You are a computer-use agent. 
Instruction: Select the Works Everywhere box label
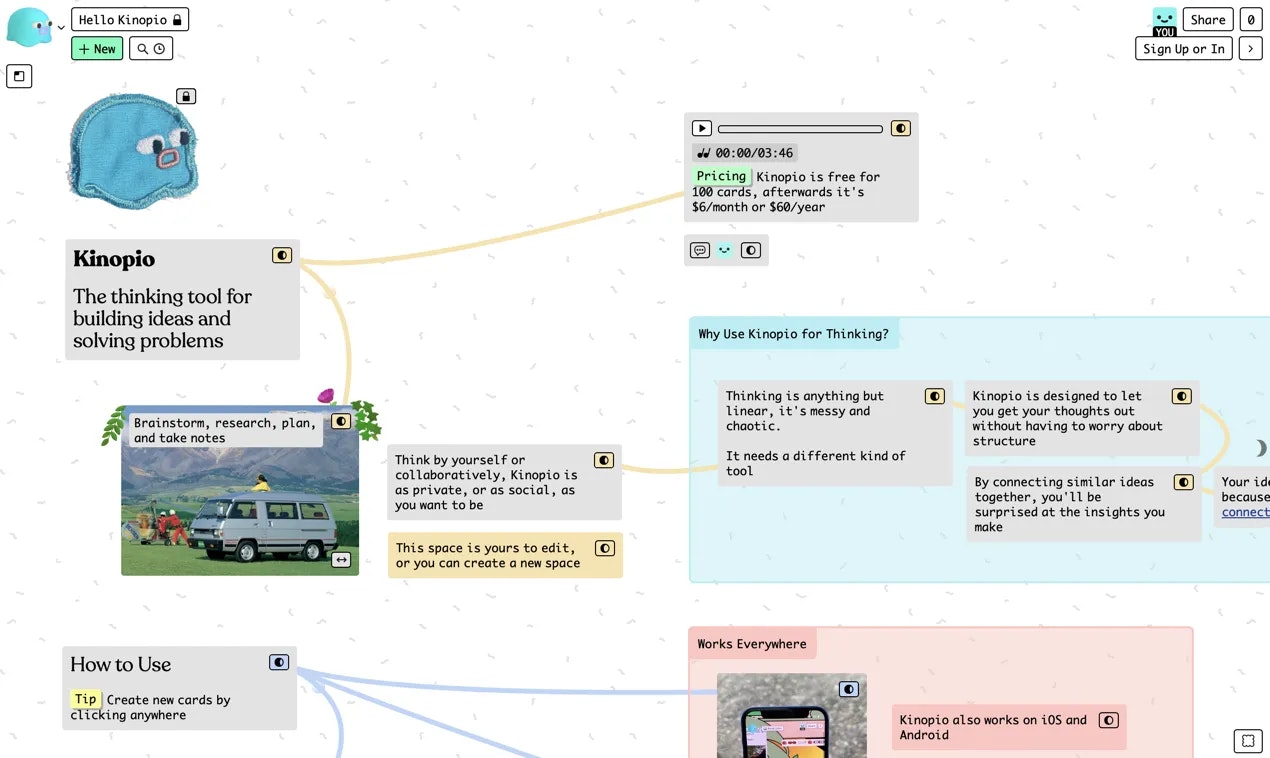(x=752, y=644)
